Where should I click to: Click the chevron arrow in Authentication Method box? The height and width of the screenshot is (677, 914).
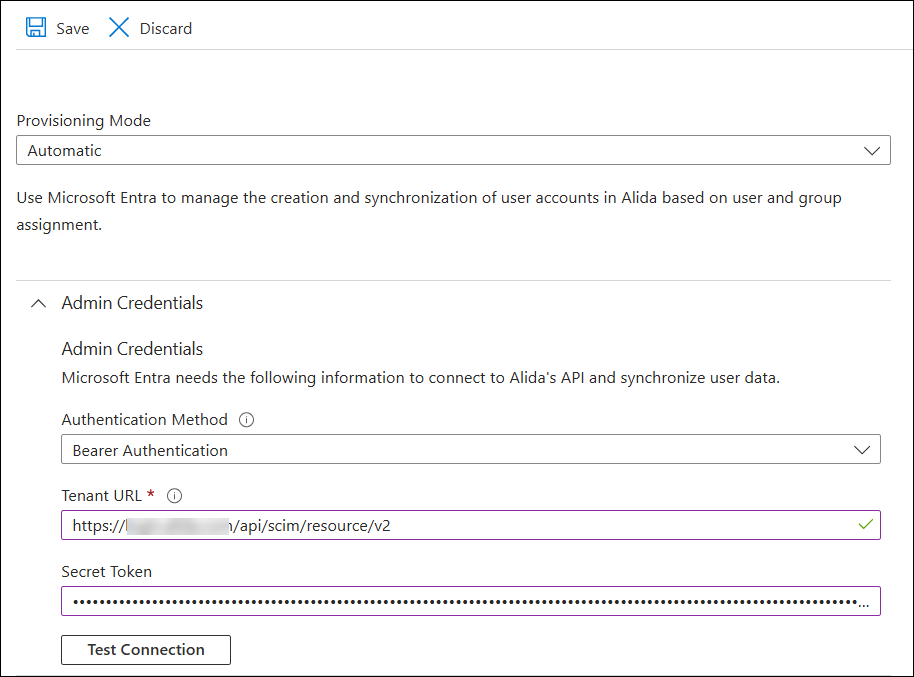pyautogui.click(x=862, y=450)
